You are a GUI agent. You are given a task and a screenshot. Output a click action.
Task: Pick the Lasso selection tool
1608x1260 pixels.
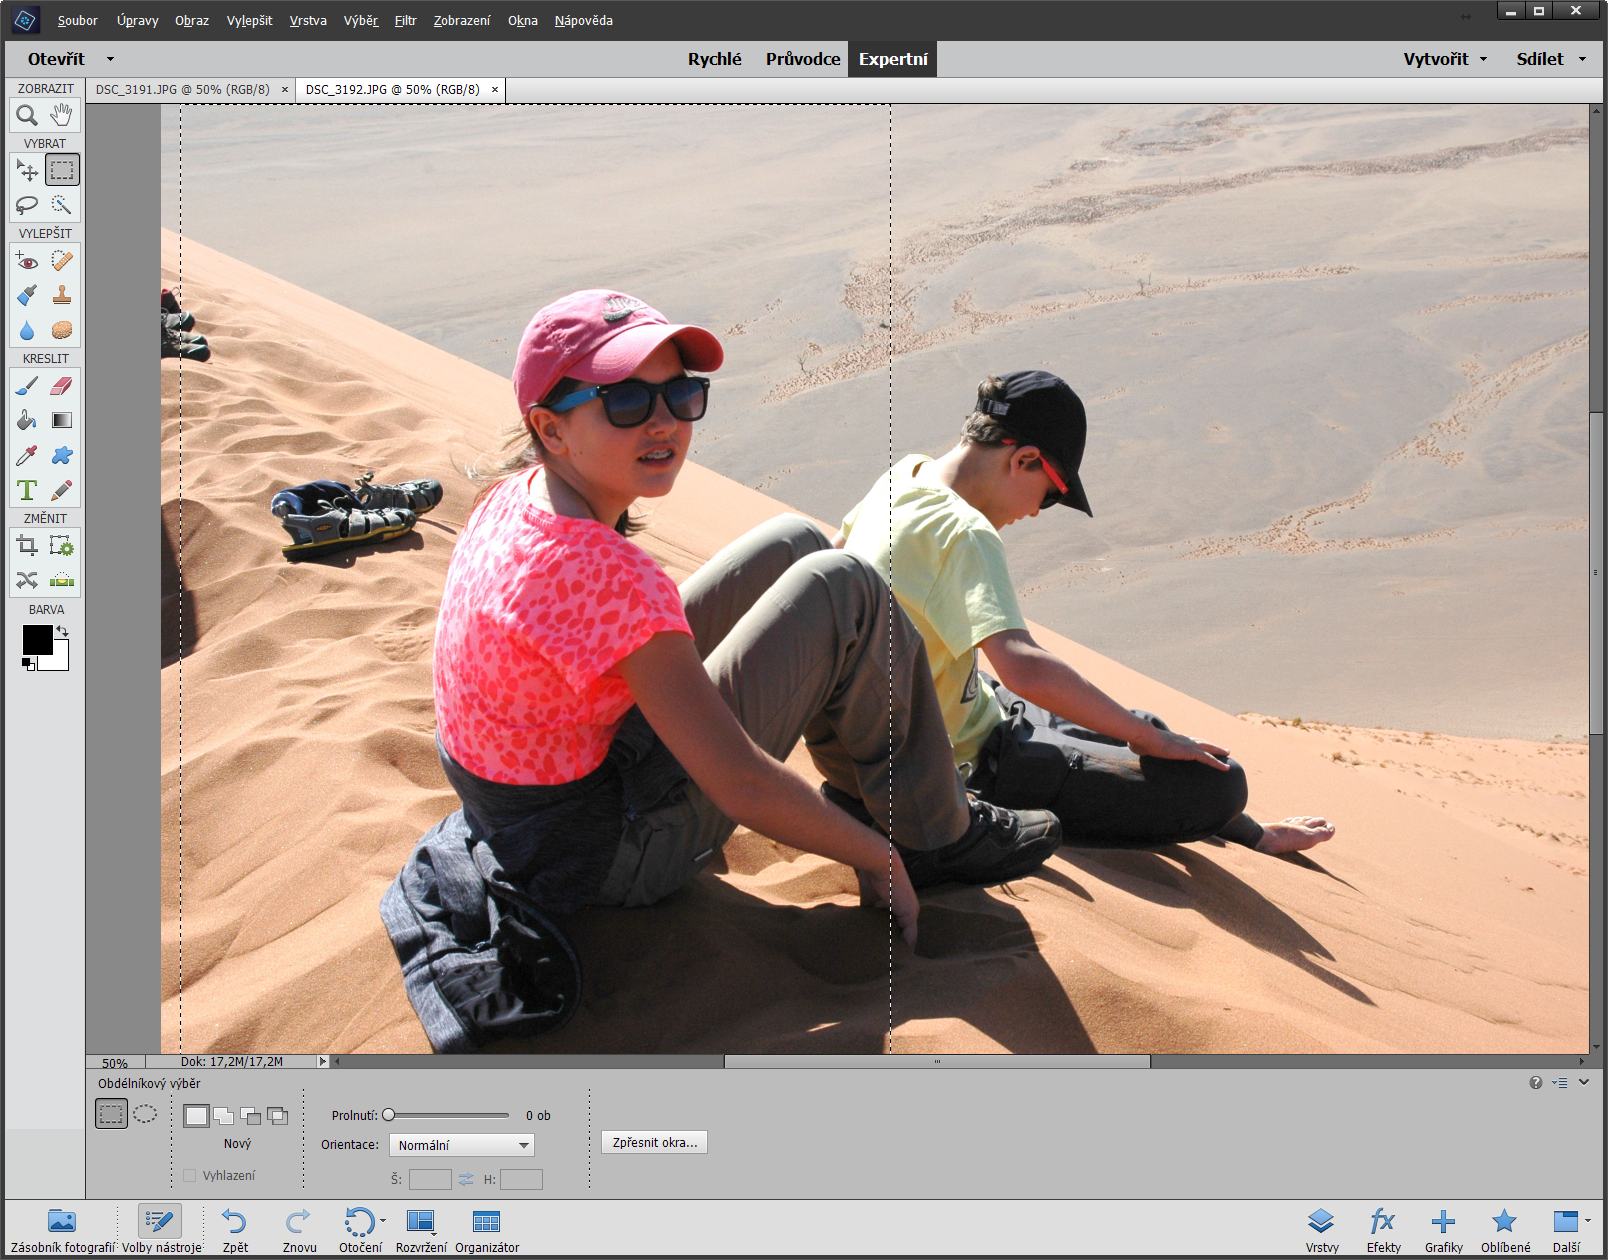pyautogui.click(x=27, y=205)
